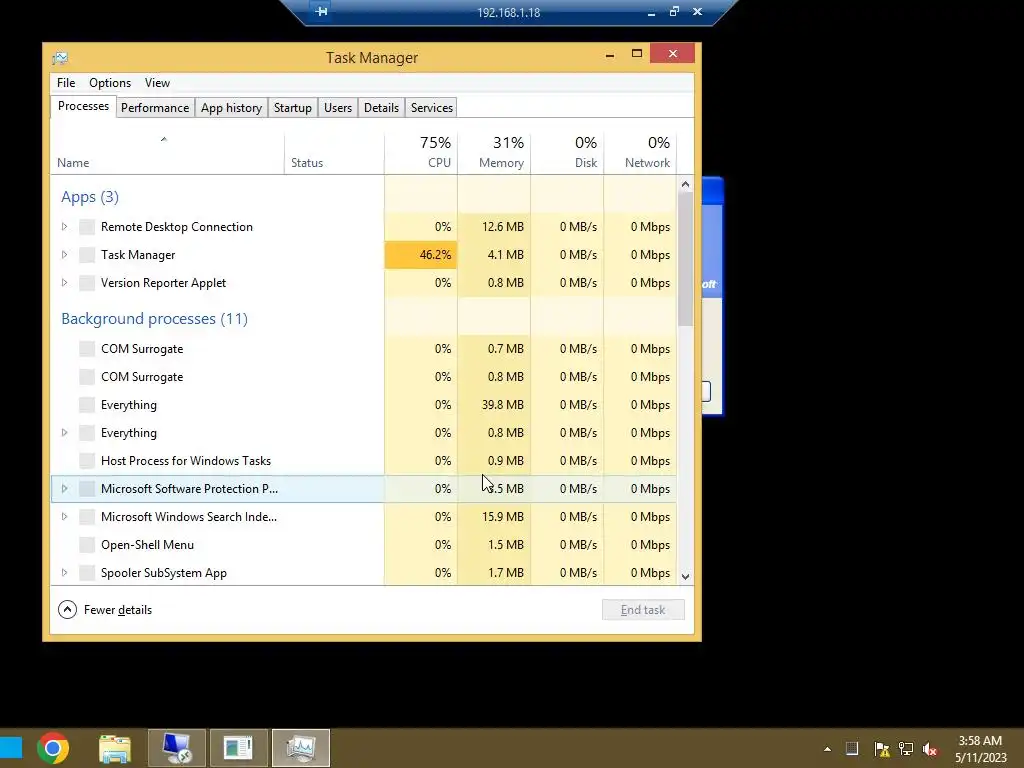Open the Options menu
The image size is (1024, 768).
click(x=110, y=83)
